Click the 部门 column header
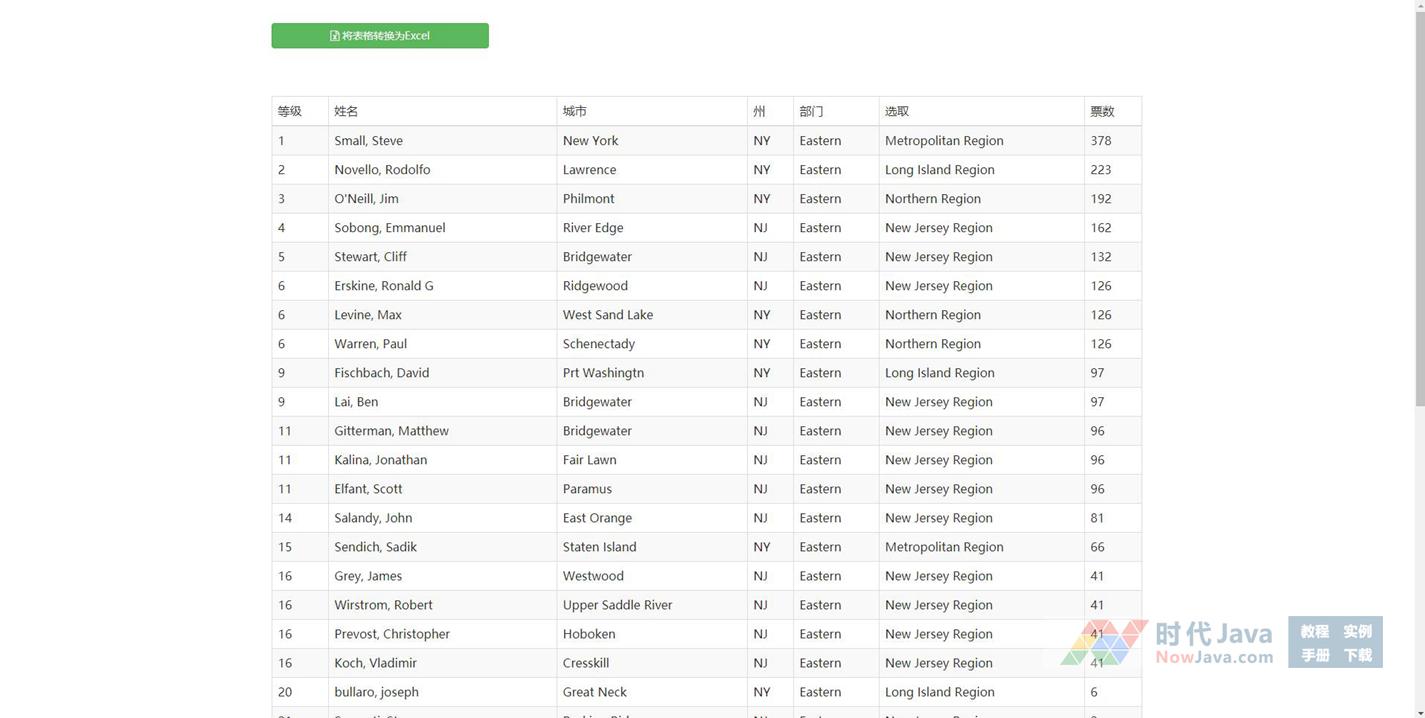This screenshot has height=718, width=1425. click(836, 111)
